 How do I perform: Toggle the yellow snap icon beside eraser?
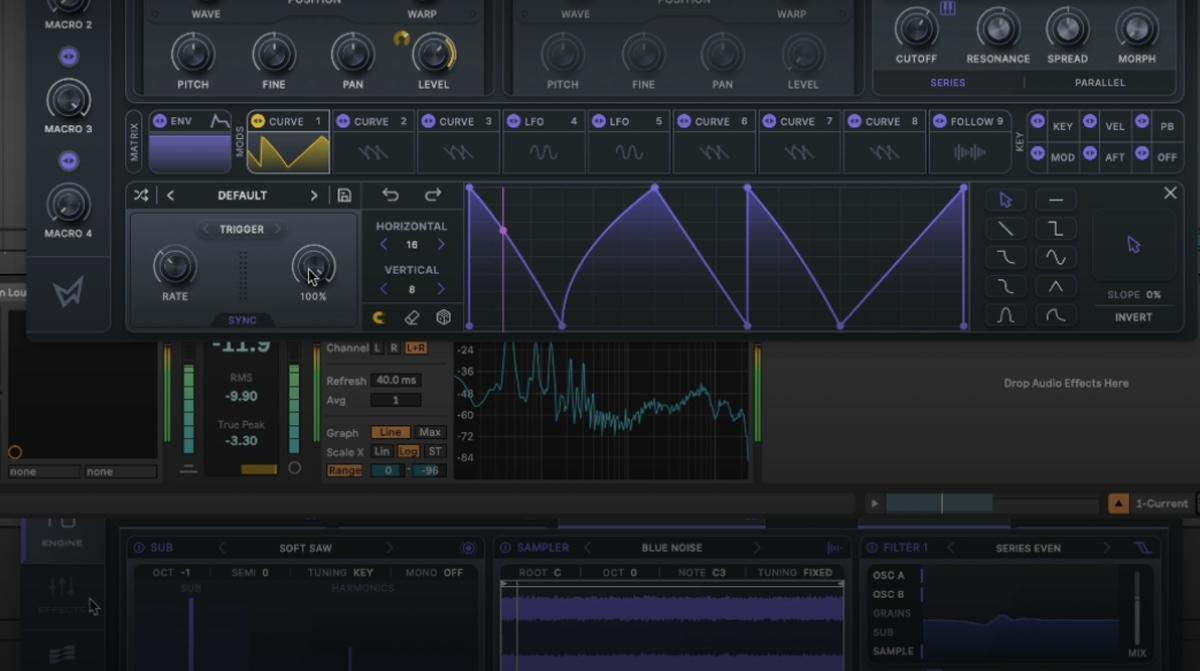click(x=379, y=317)
